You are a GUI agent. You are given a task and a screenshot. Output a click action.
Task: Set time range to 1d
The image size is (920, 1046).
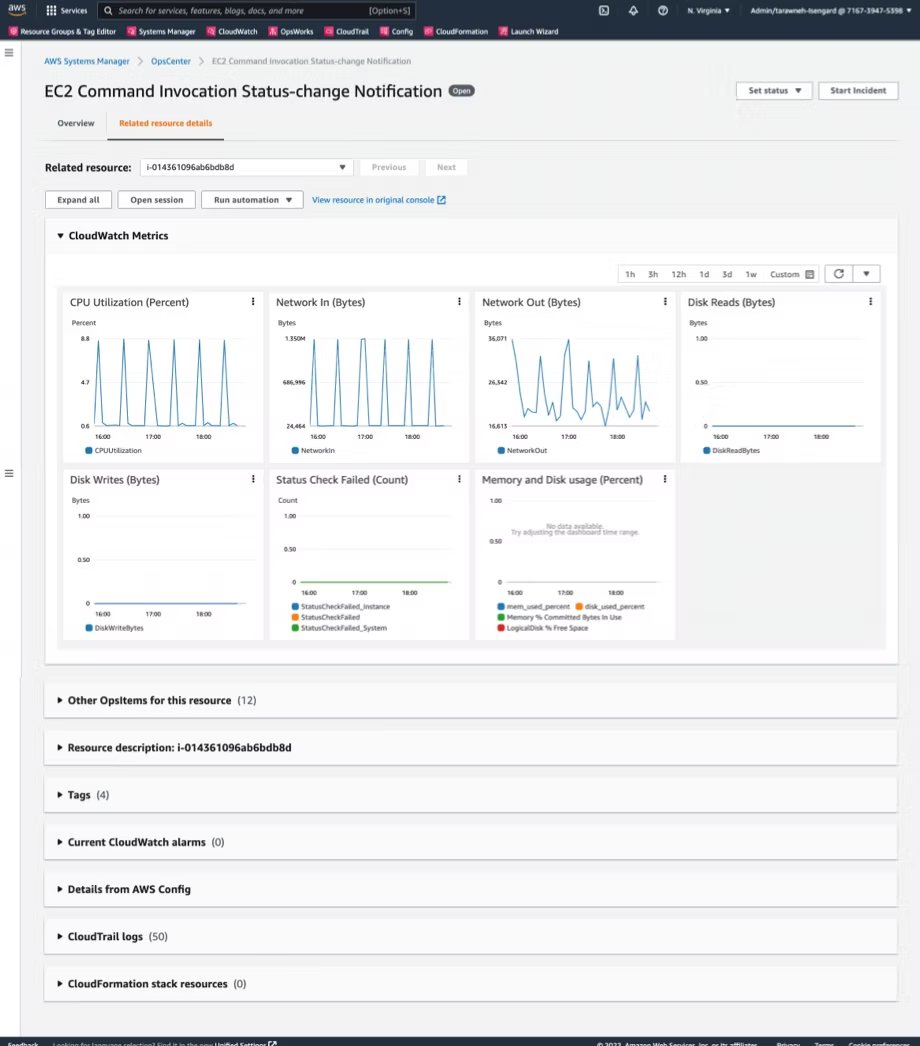click(704, 274)
